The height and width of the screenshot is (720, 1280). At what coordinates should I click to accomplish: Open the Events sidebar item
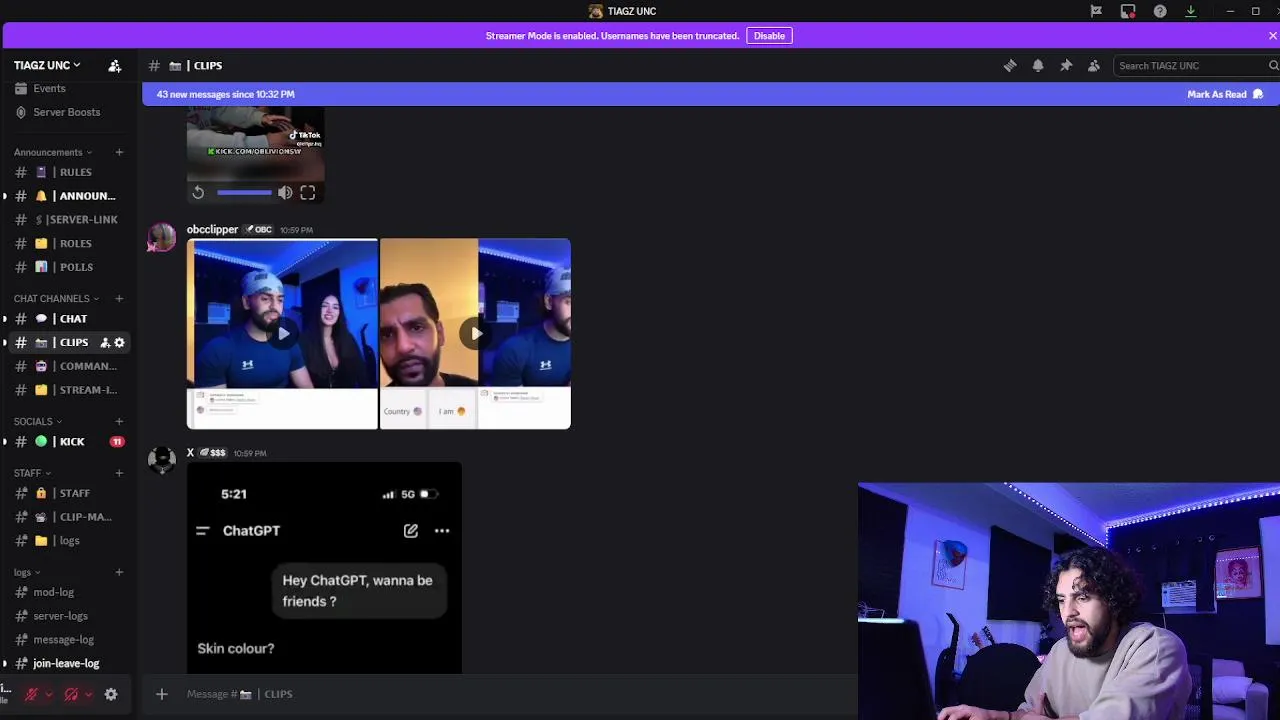click(68, 88)
